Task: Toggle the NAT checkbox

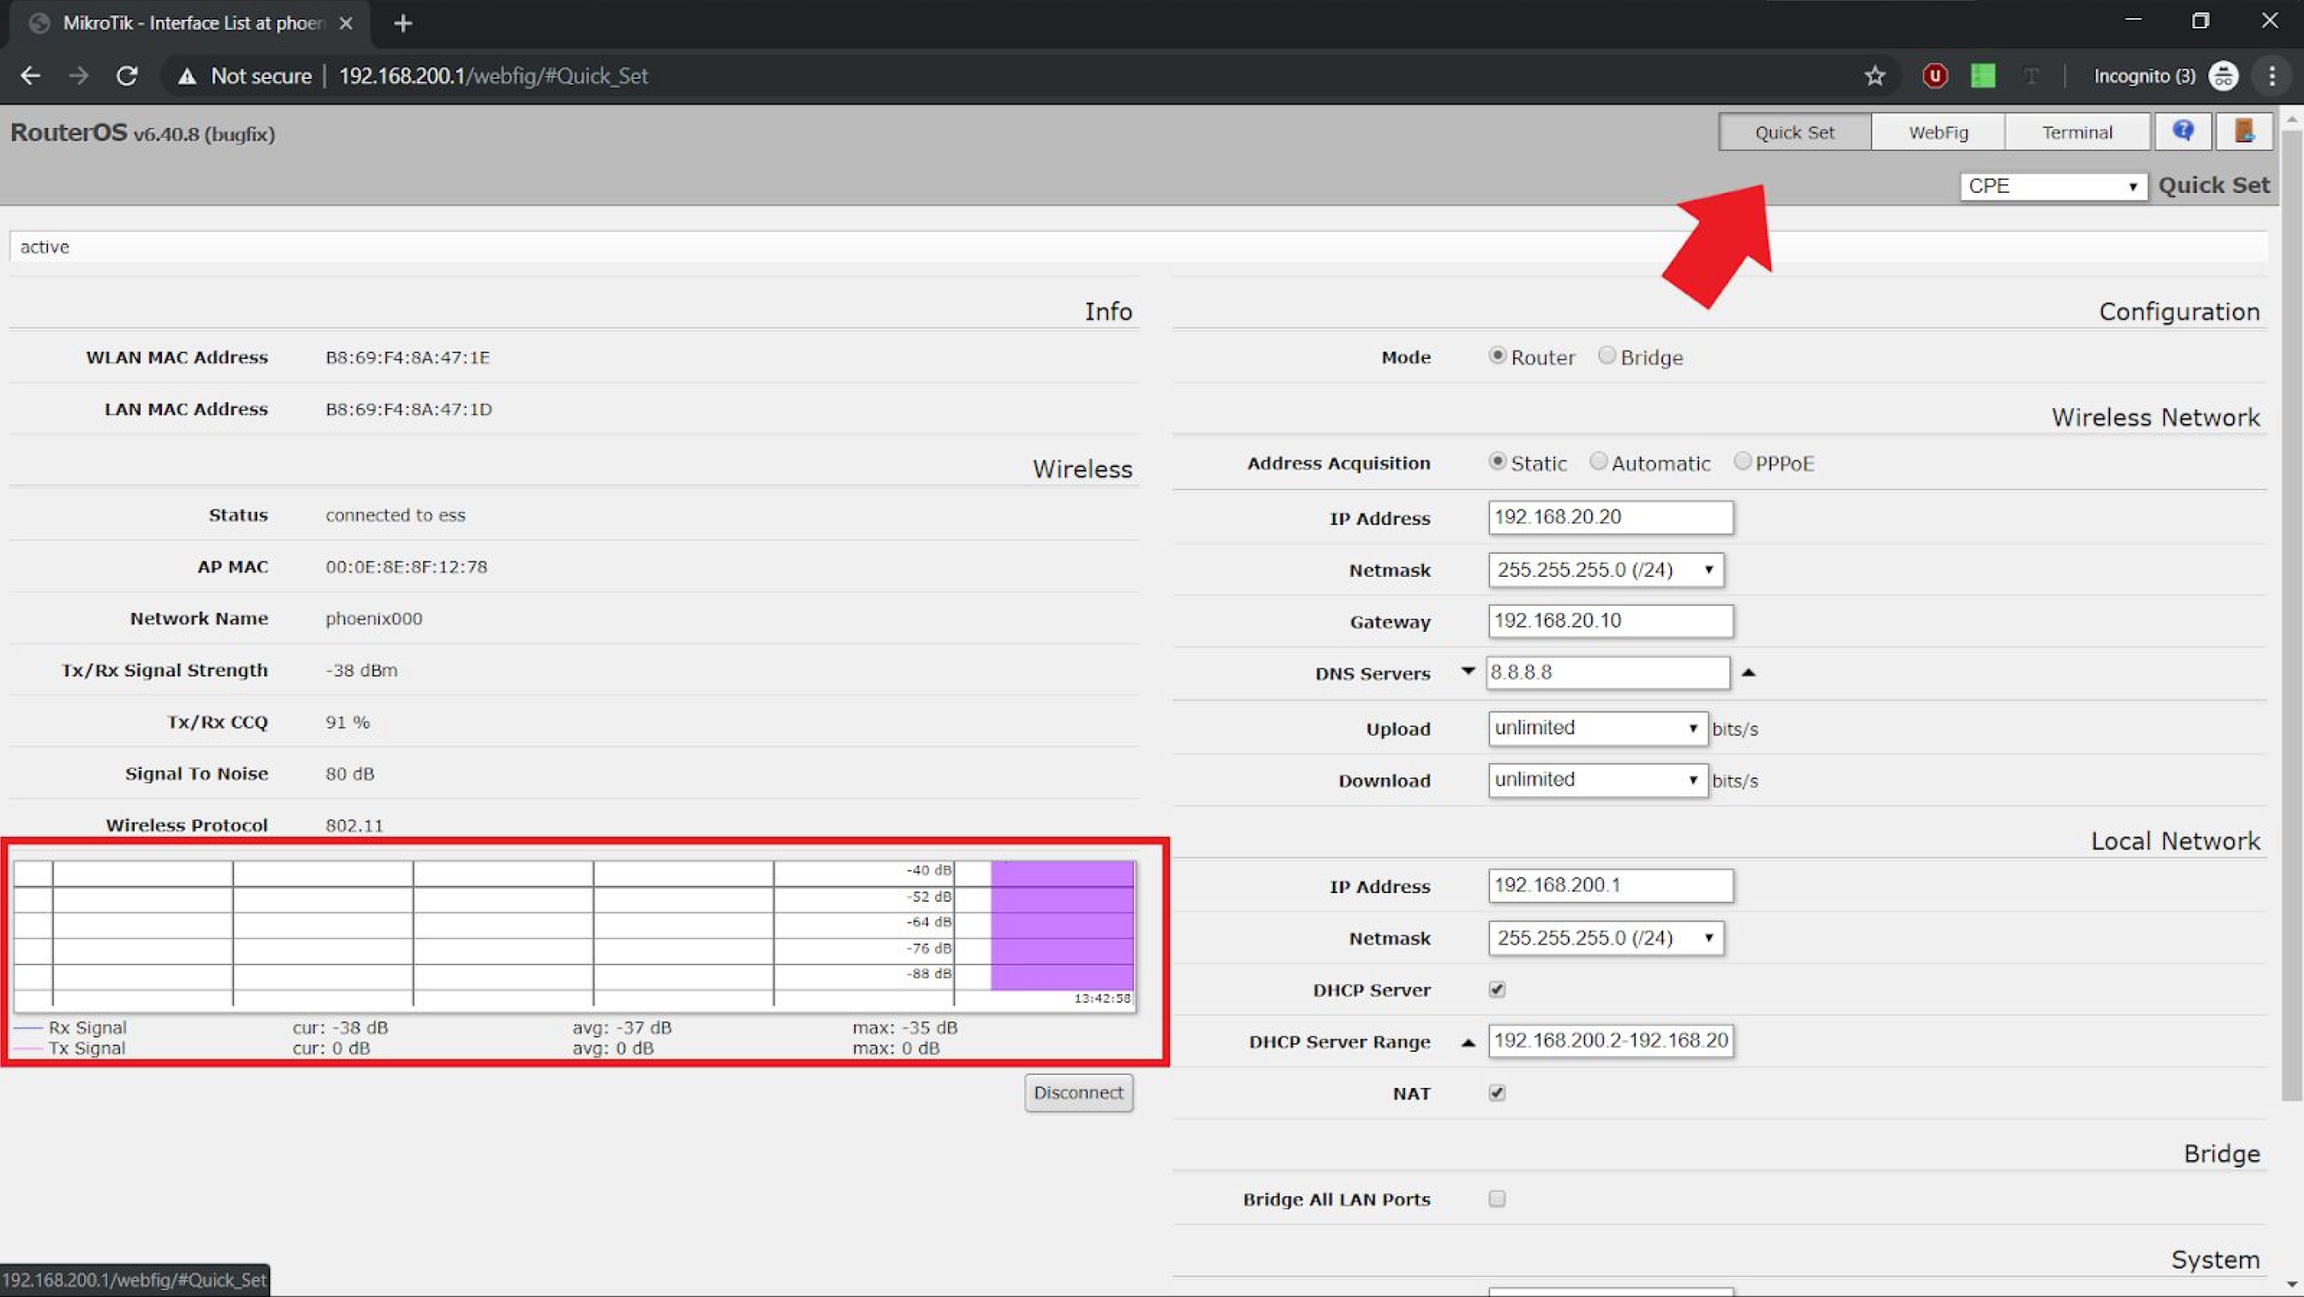Action: pyautogui.click(x=1497, y=1093)
